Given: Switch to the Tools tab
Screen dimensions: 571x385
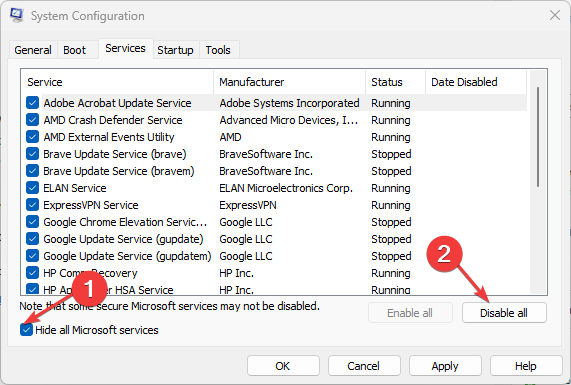Looking at the screenshot, I should point(218,50).
